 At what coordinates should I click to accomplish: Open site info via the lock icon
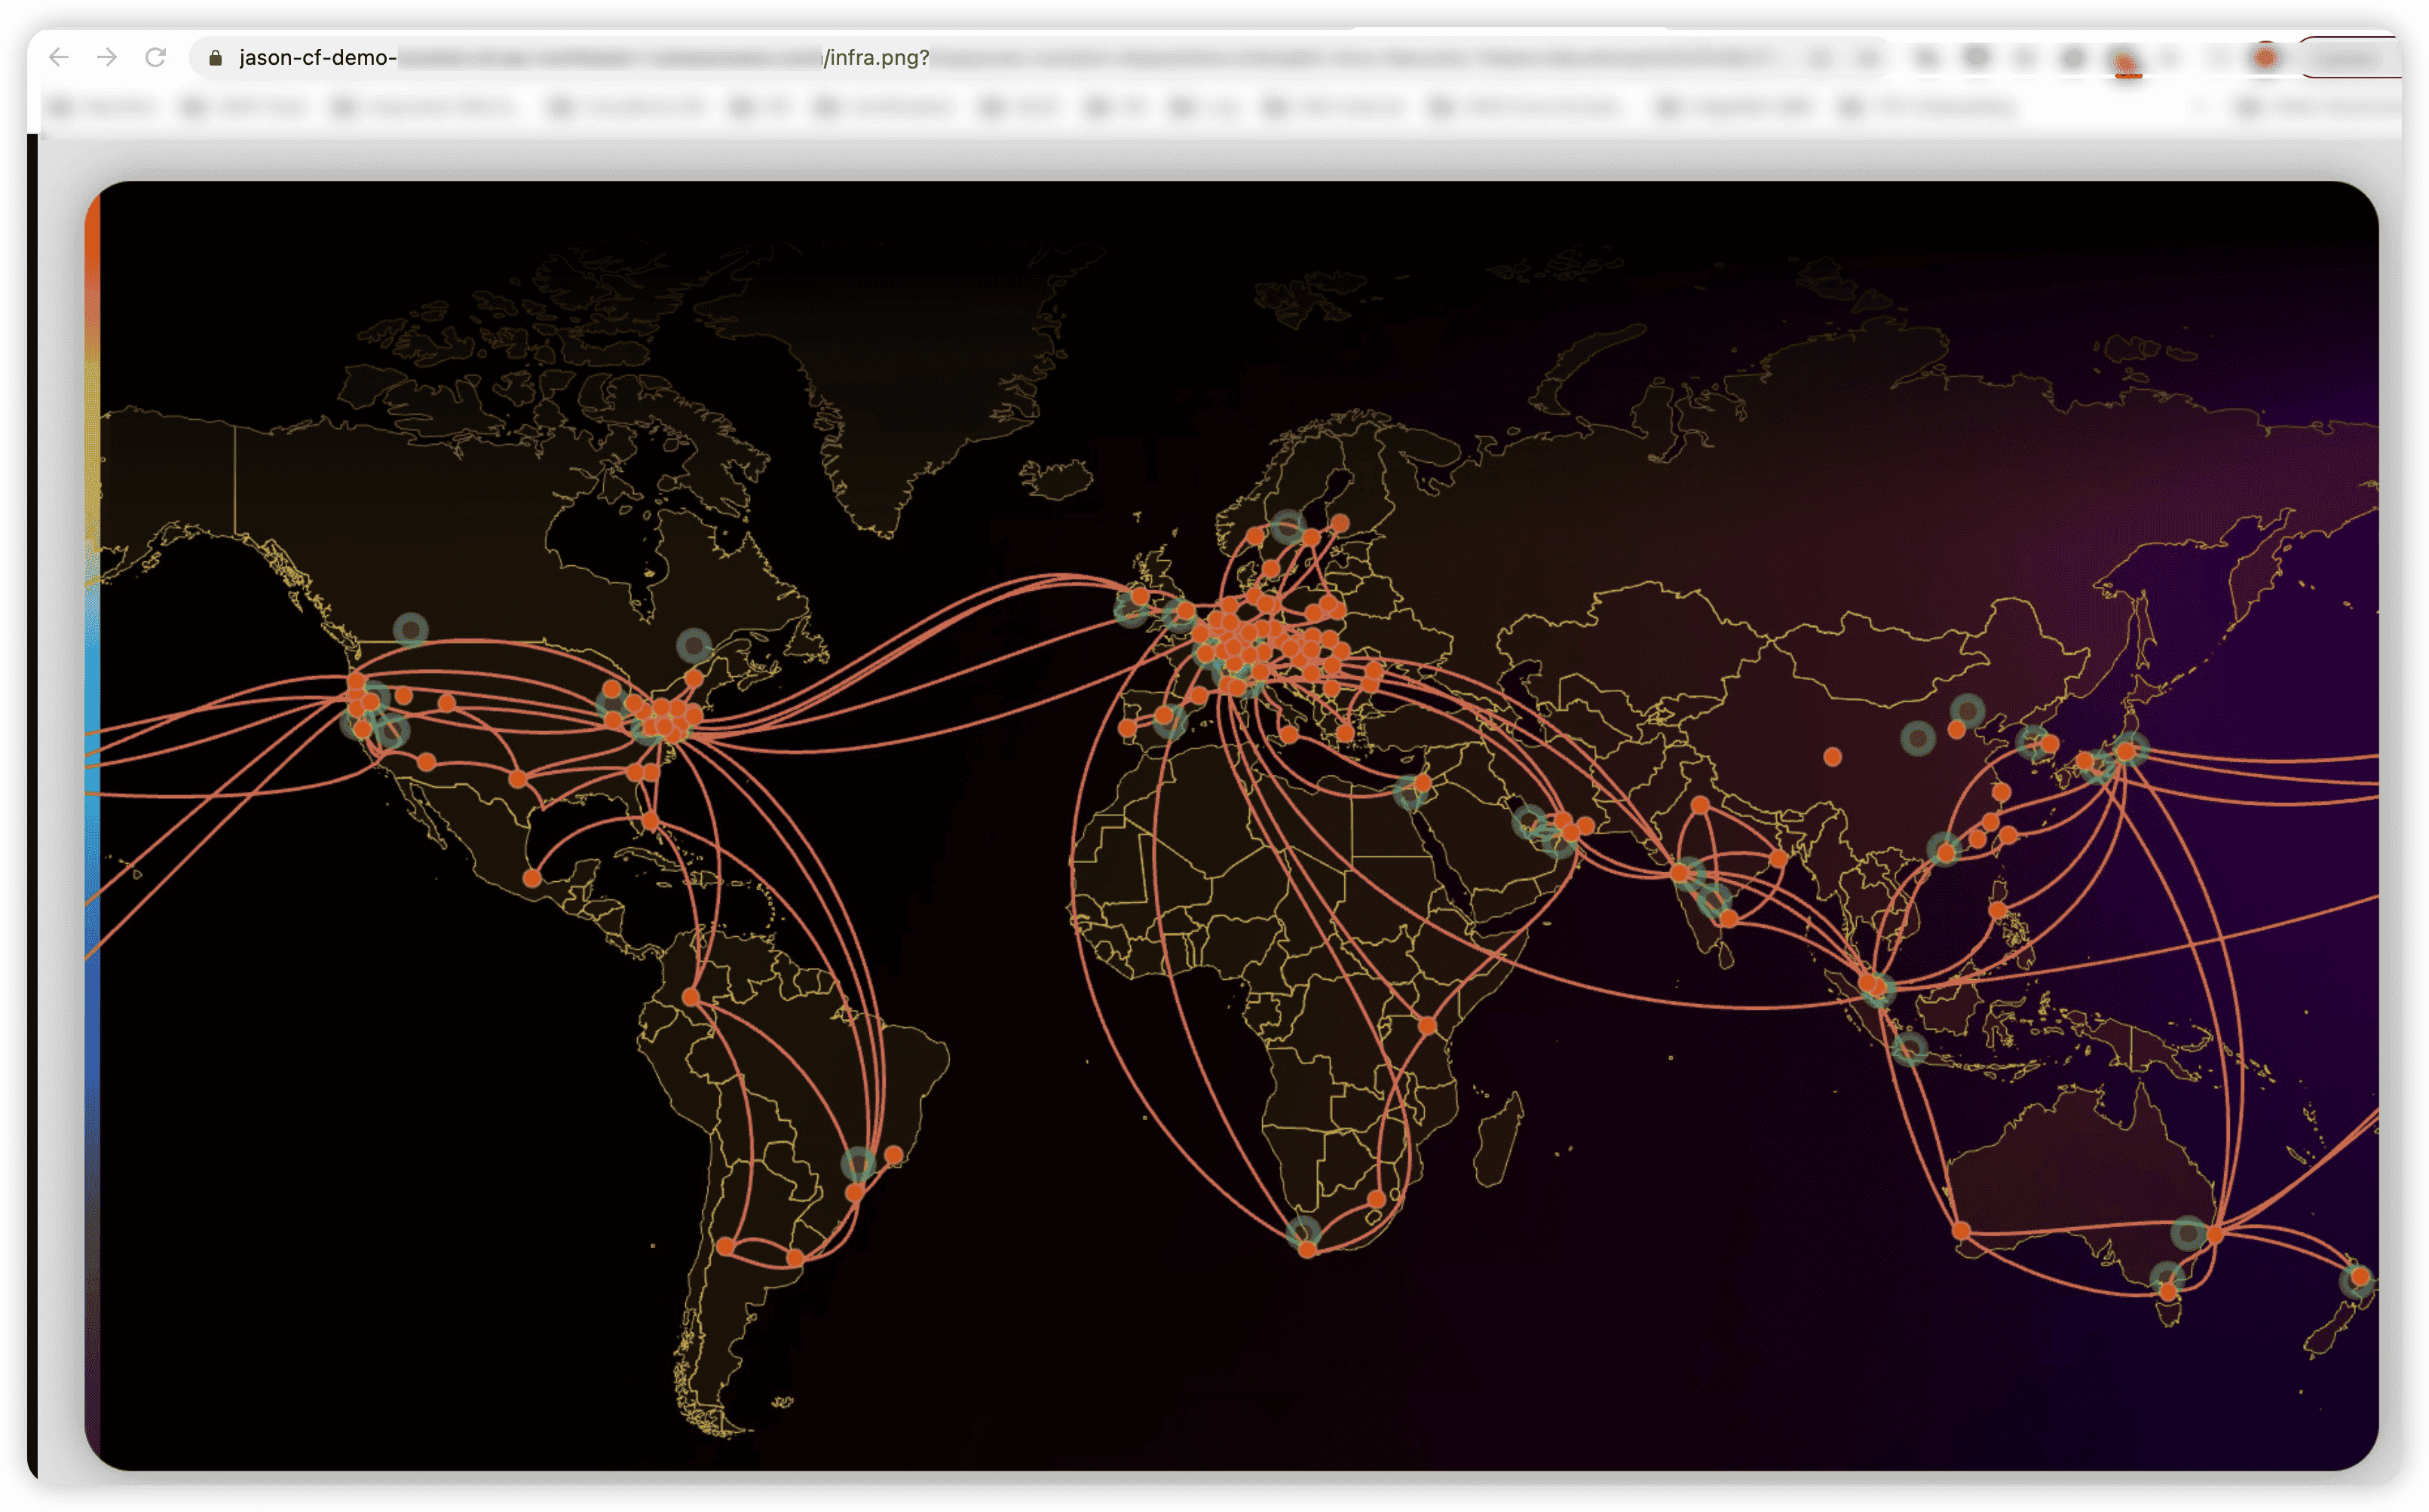(215, 58)
